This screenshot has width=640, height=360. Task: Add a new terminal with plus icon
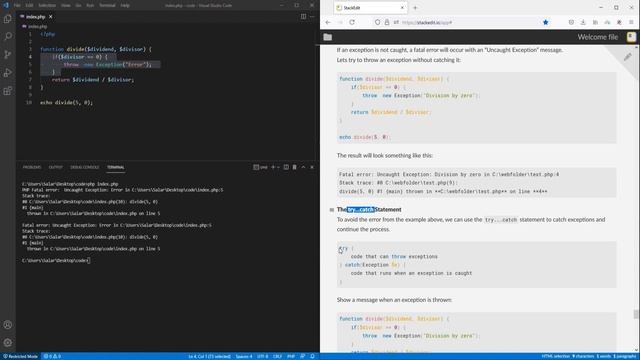coord(273,167)
